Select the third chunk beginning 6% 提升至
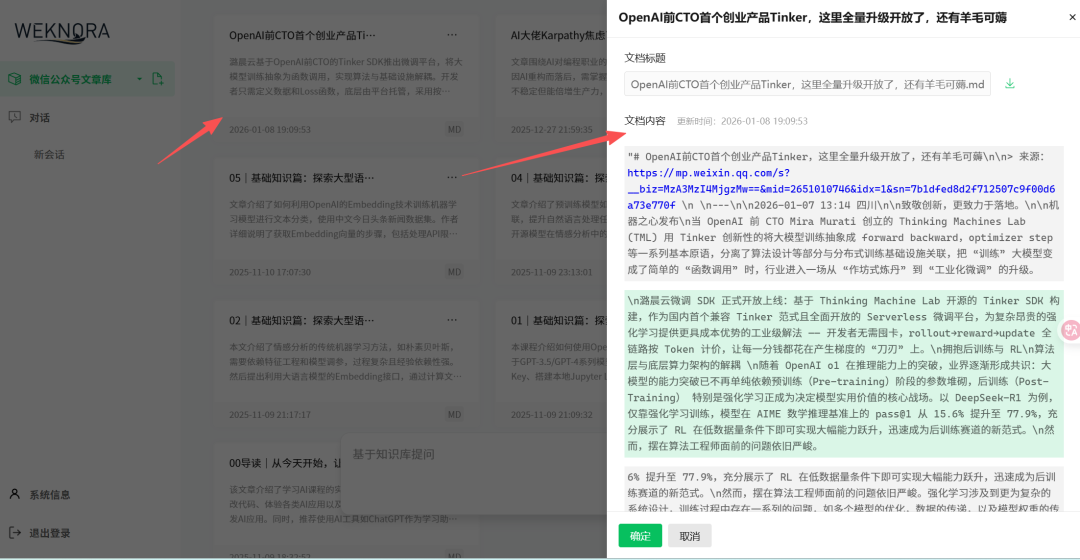This screenshot has width=1080, height=560. (844, 490)
